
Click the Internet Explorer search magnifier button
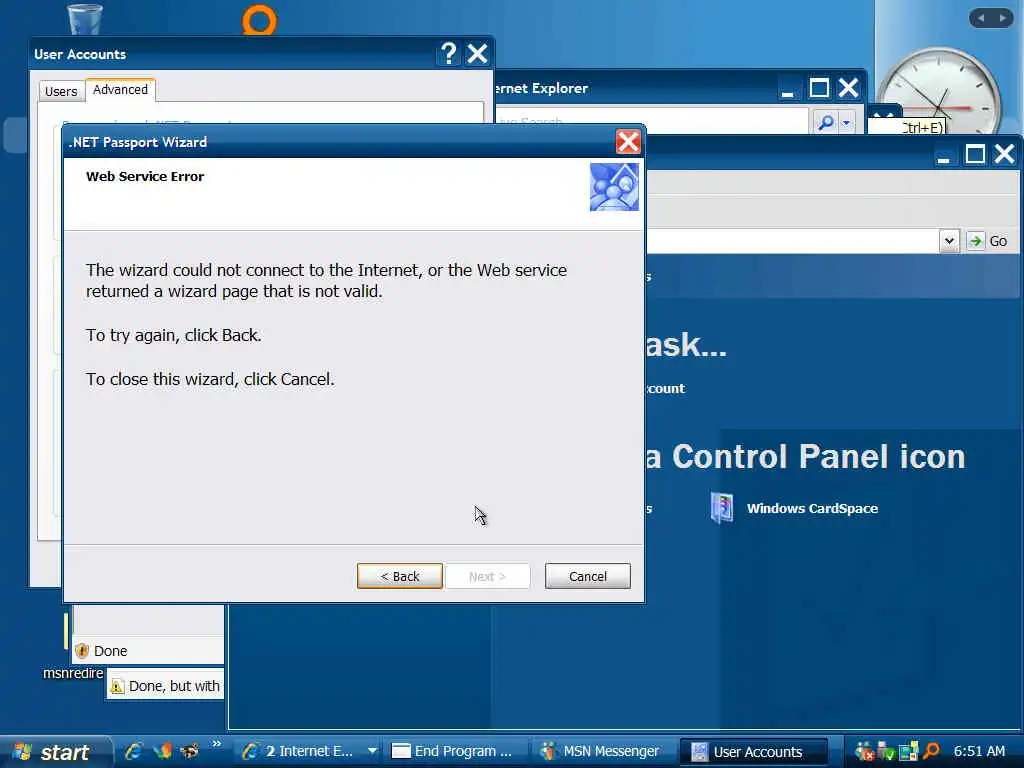point(825,122)
